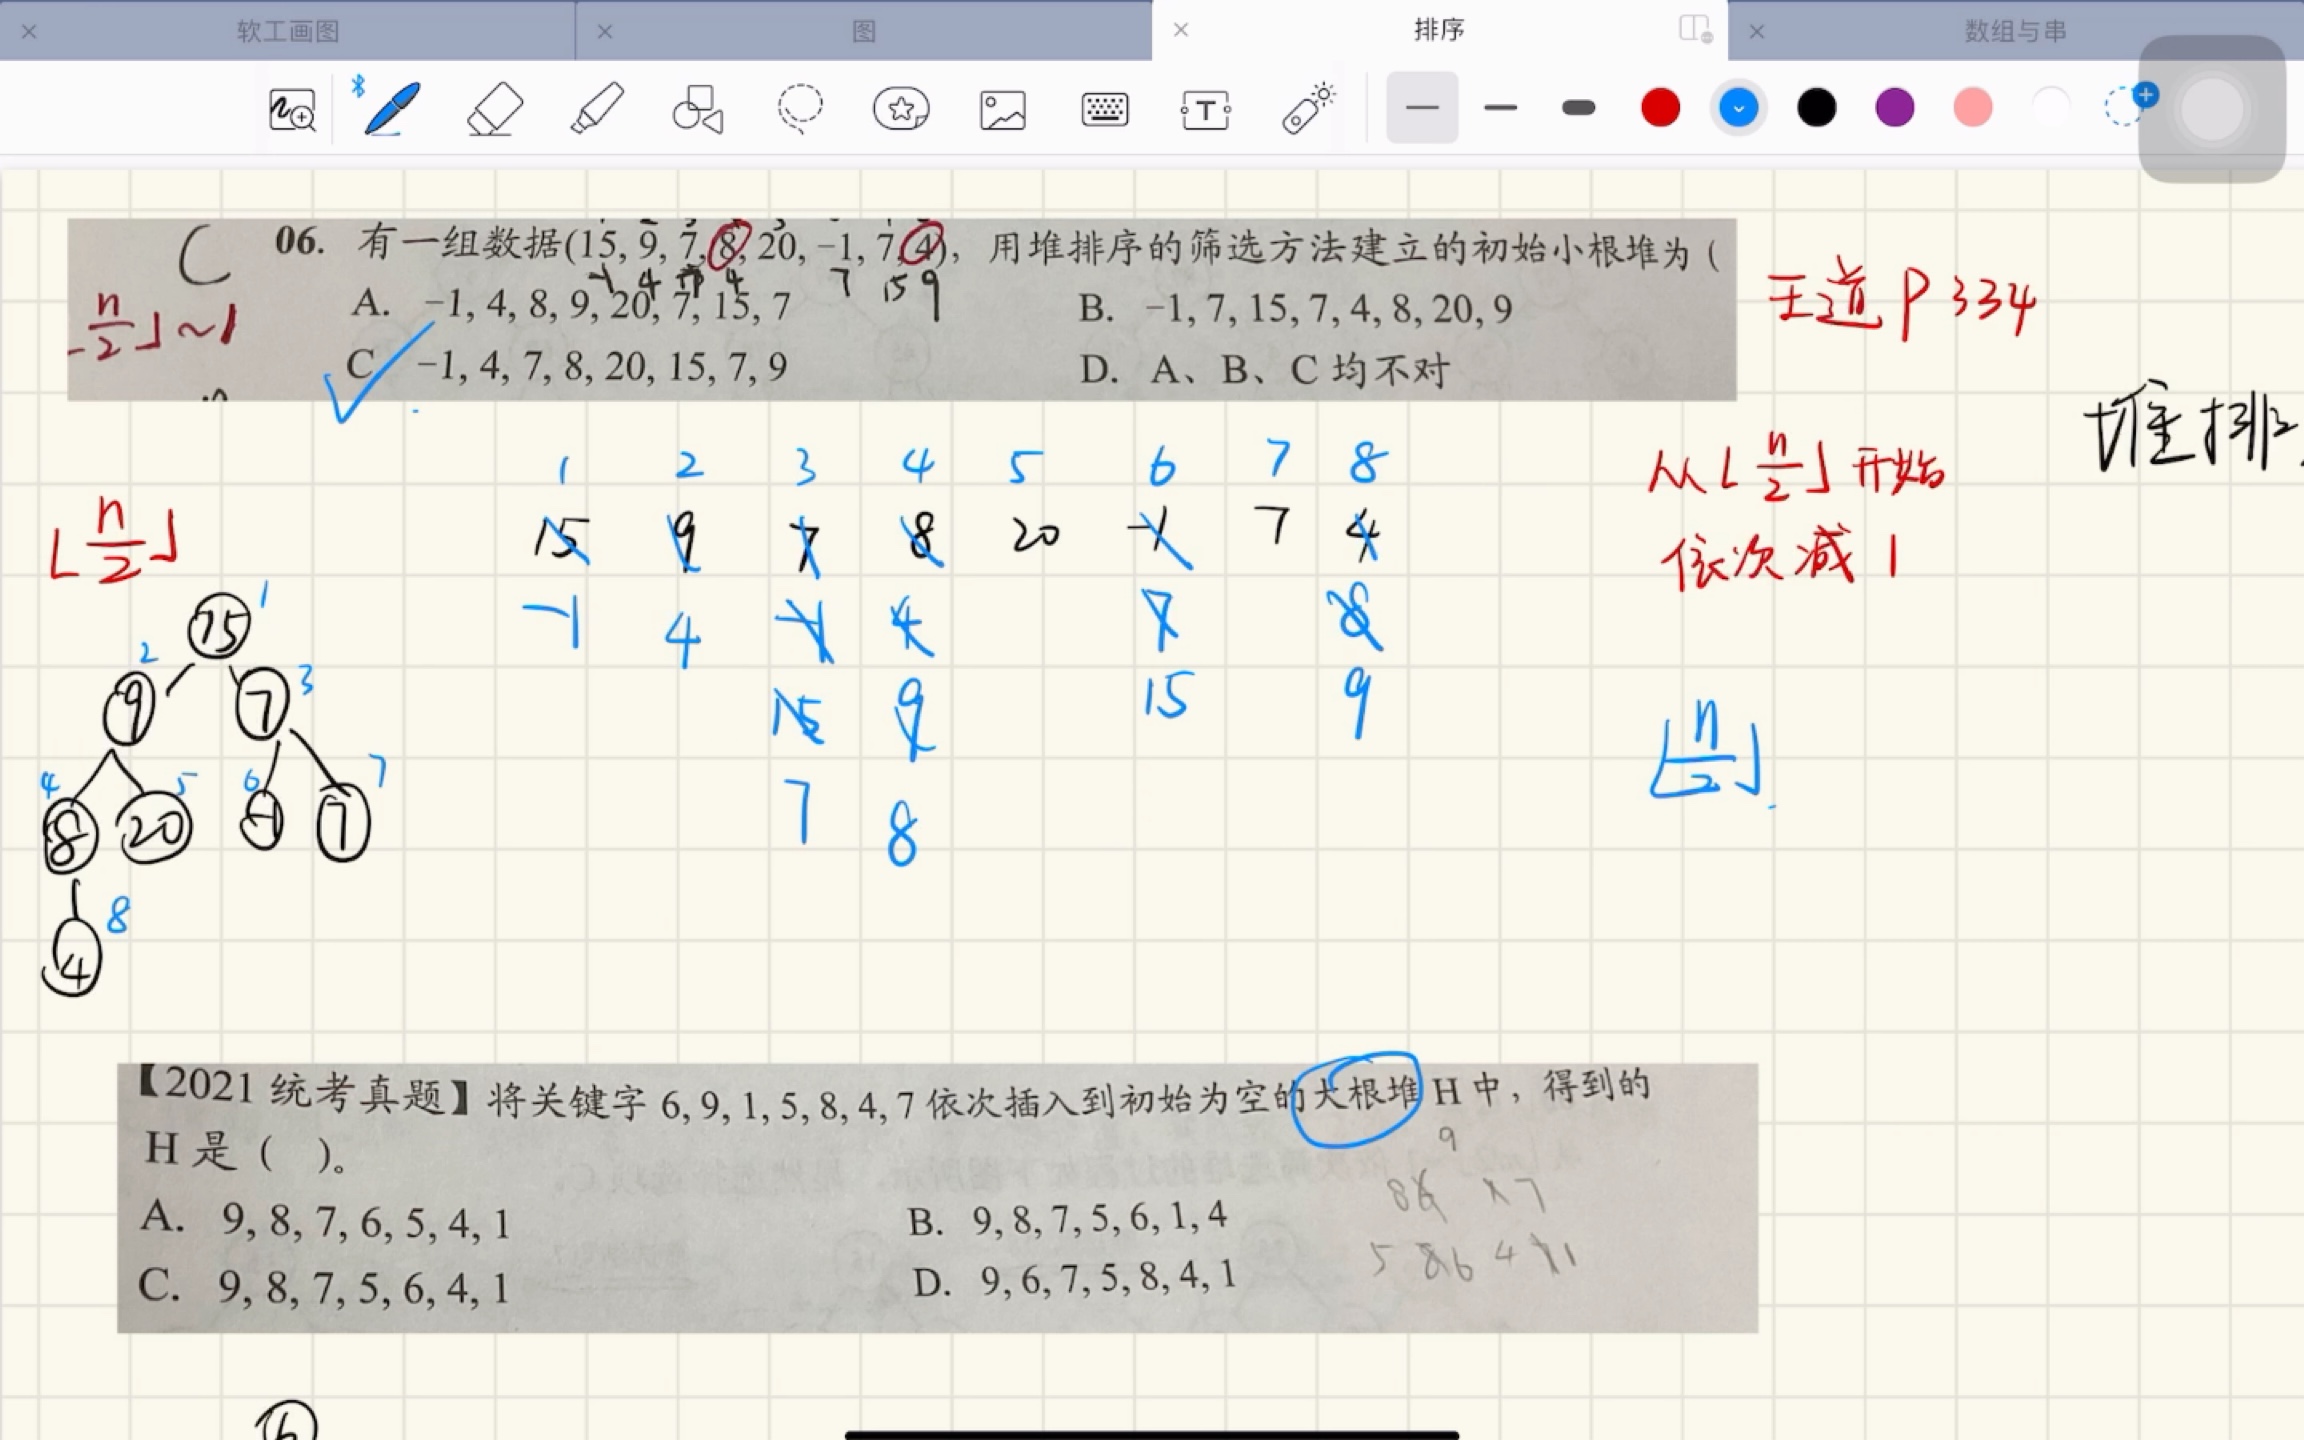
Task: Choose the thickest stroke width
Action: 1578,107
